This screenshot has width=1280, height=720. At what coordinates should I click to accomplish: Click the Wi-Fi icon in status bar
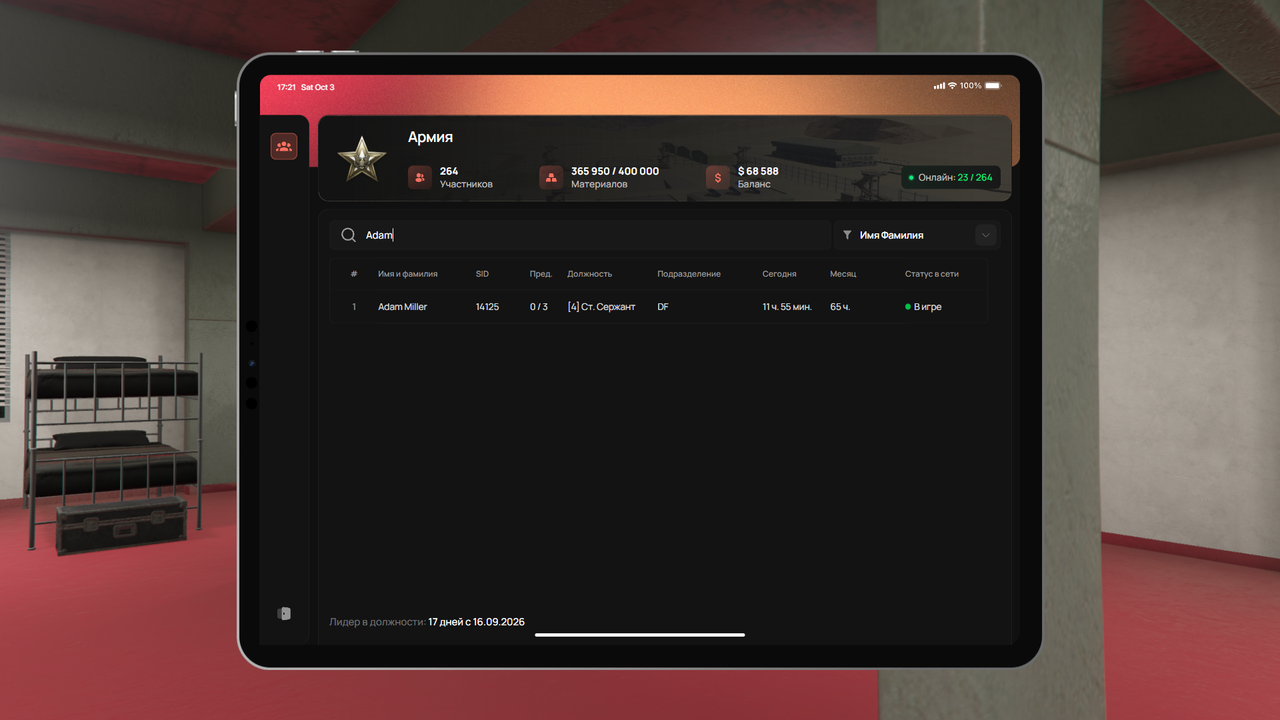tap(952, 86)
